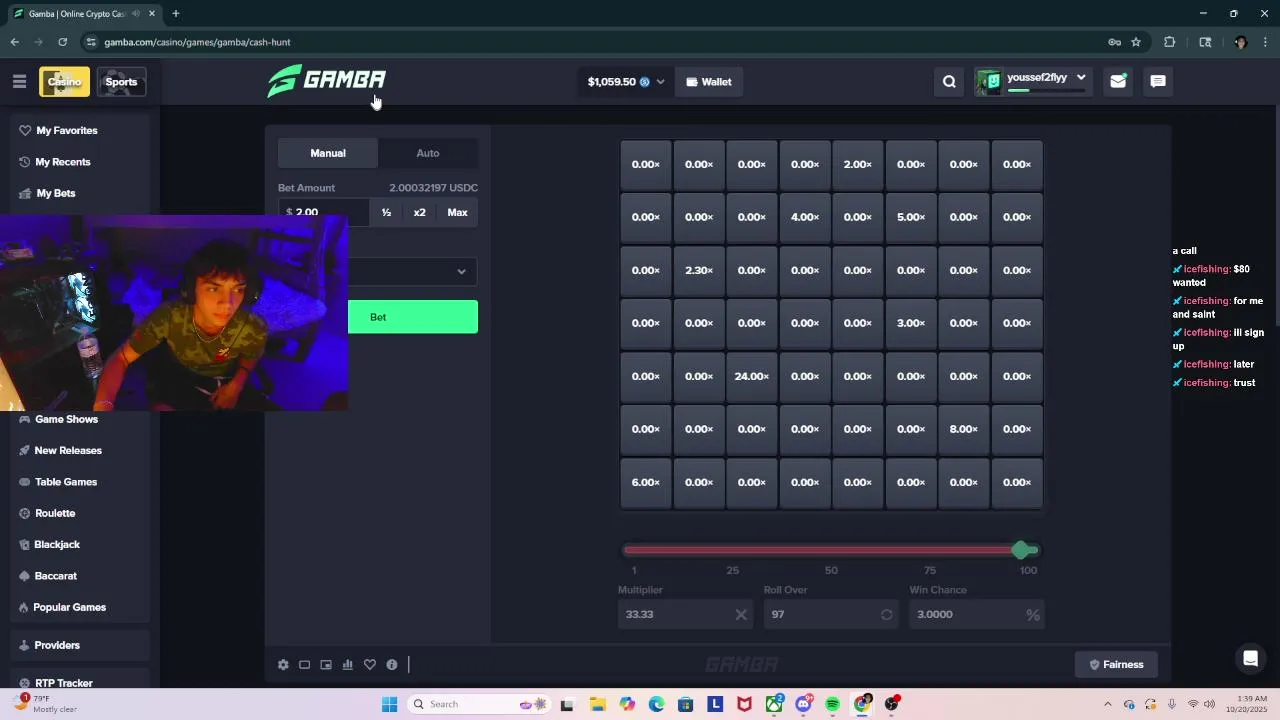
Task: Select the Casino section tab
Action: 64,82
